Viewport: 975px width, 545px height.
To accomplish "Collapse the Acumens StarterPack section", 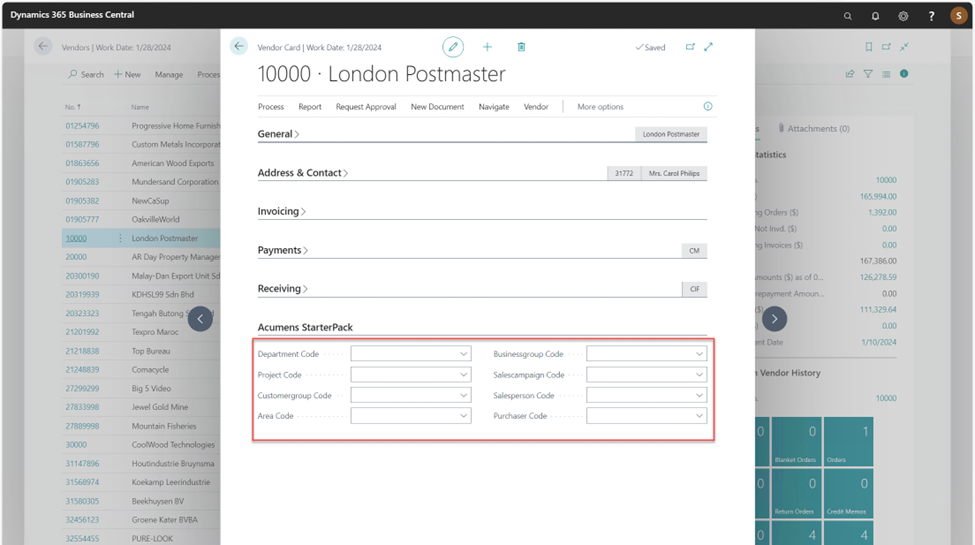I will pos(305,327).
